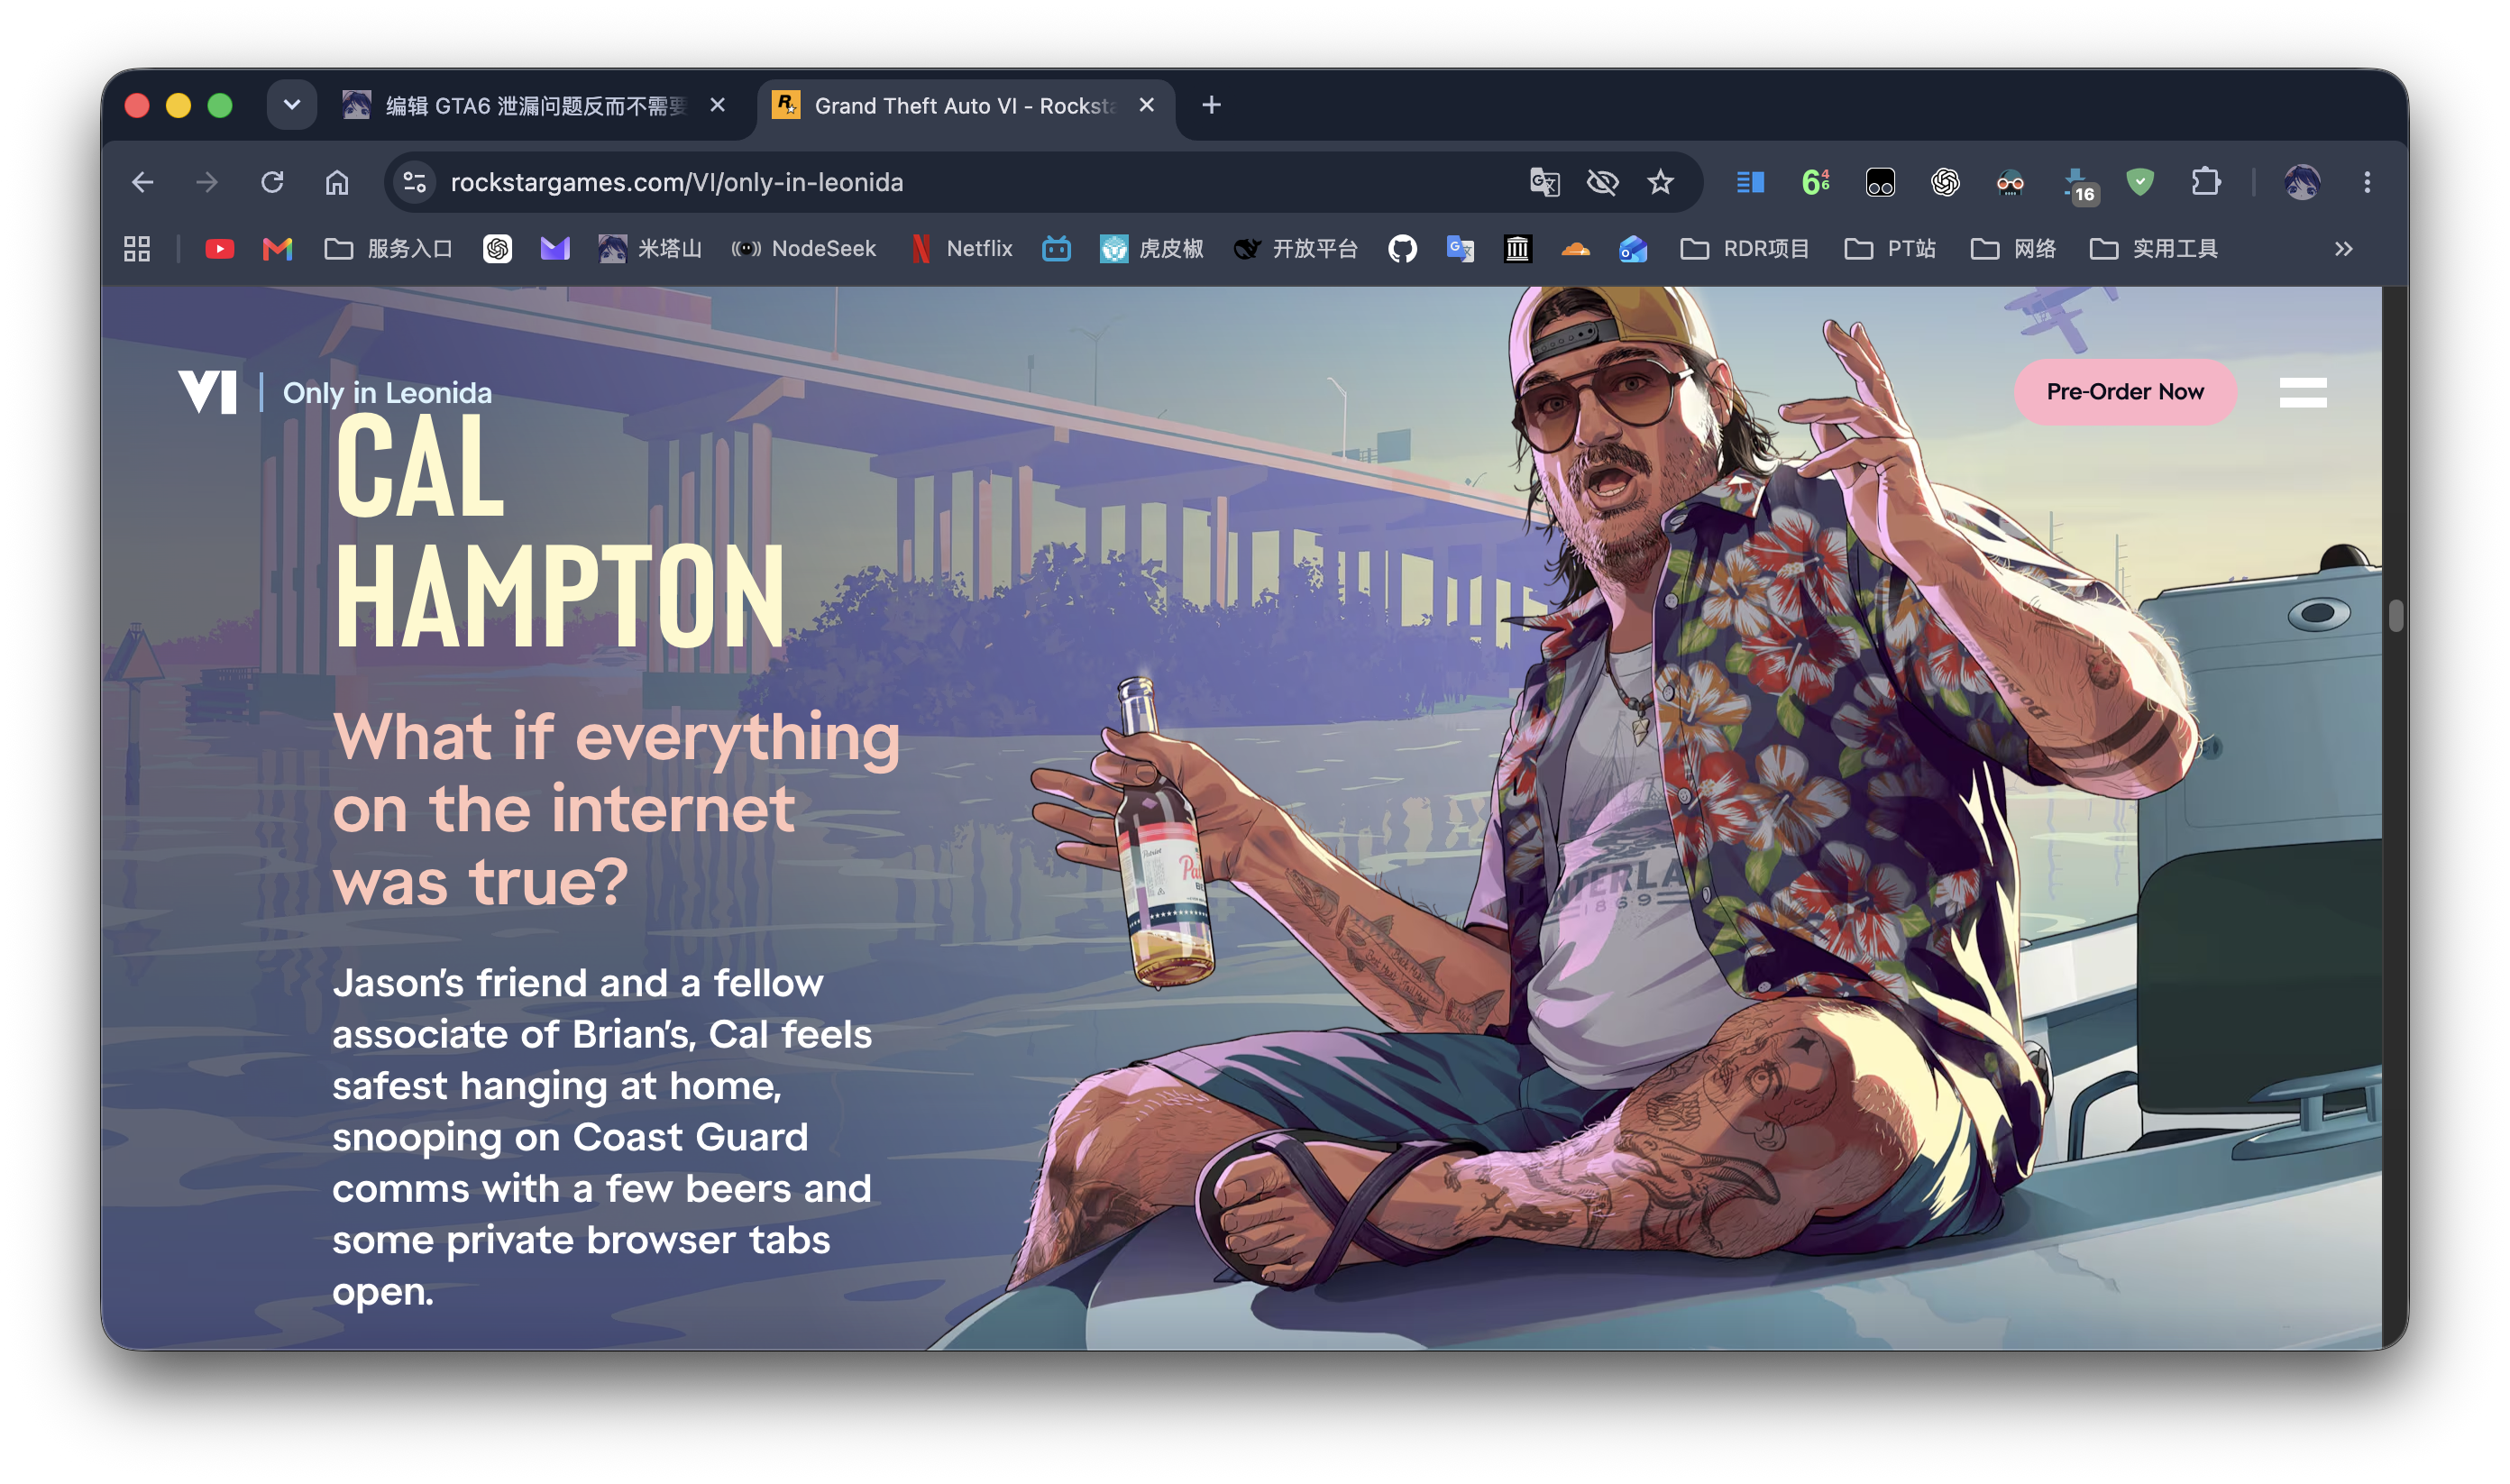
Task: Open the Extensions puzzle piece menu
Action: click(2205, 182)
